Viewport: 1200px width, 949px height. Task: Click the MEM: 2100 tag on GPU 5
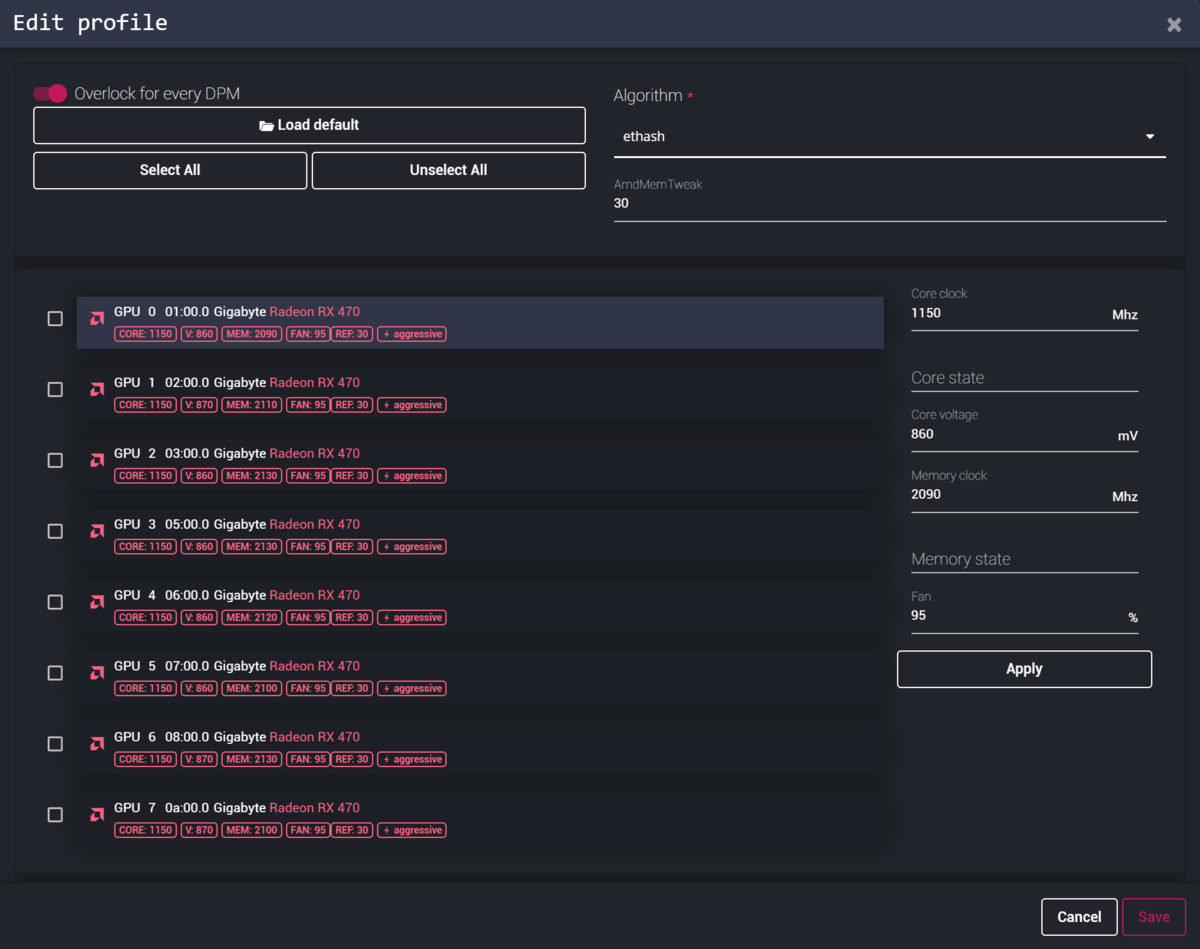tap(252, 689)
